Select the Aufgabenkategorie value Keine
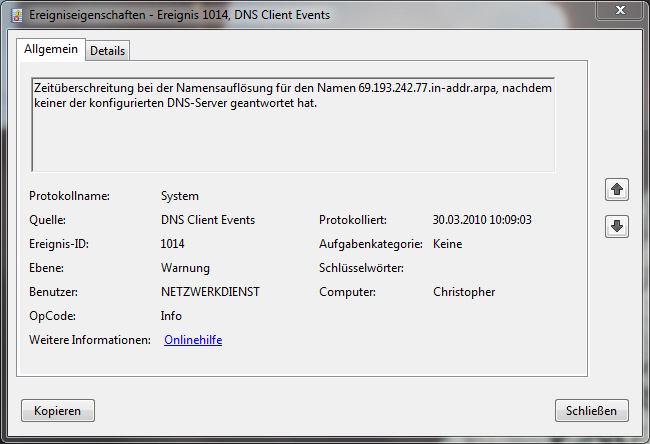Viewport: 650px width, 444px height. pos(447,244)
